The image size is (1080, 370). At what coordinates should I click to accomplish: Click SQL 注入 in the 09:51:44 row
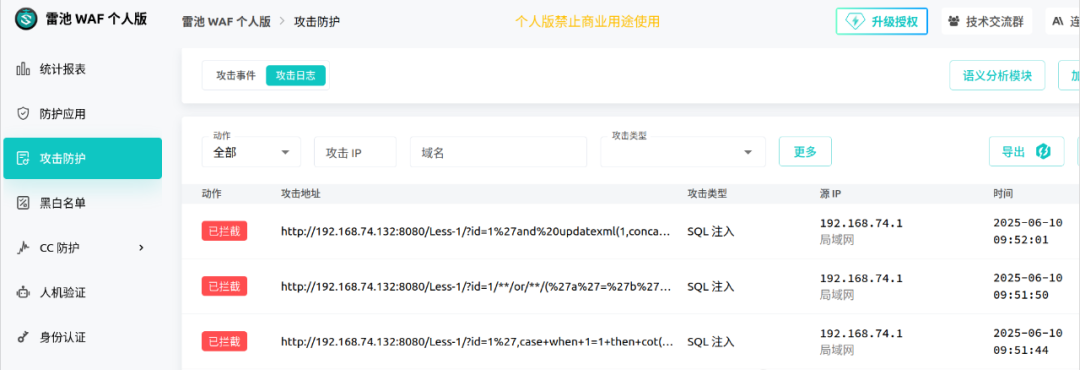pos(711,341)
